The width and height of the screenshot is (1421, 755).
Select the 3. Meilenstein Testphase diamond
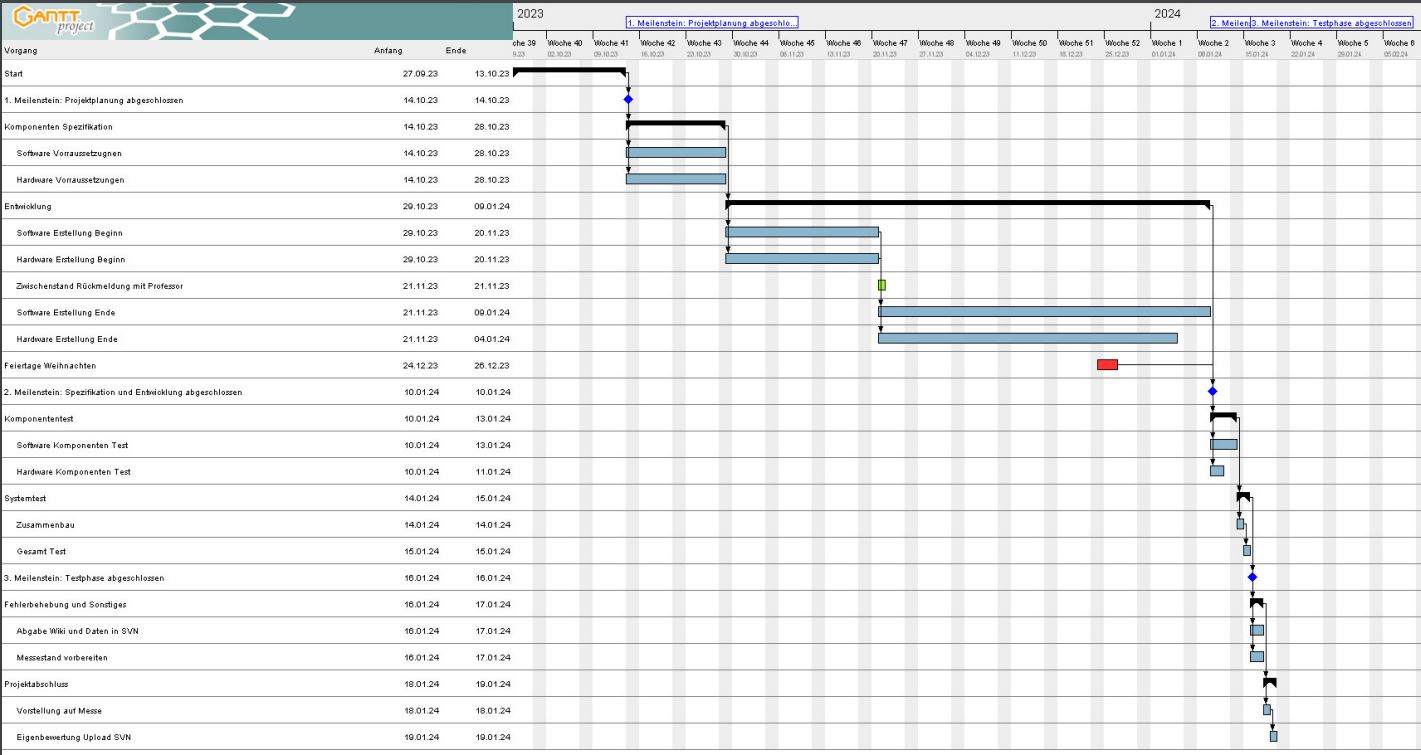(x=1252, y=577)
